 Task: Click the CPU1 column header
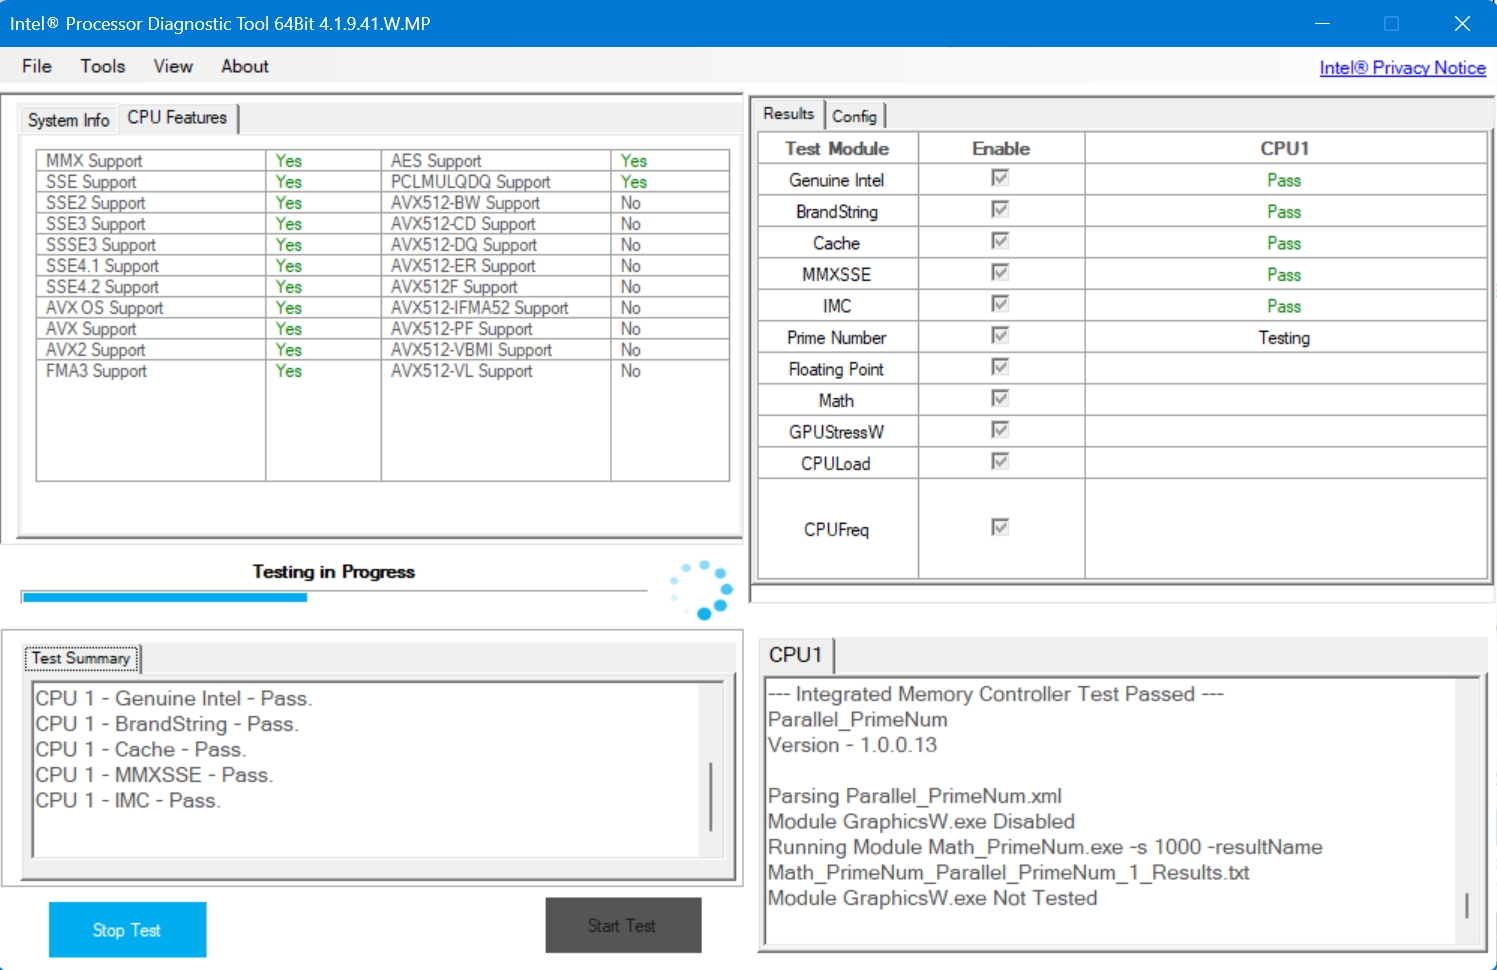tap(1285, 148)
